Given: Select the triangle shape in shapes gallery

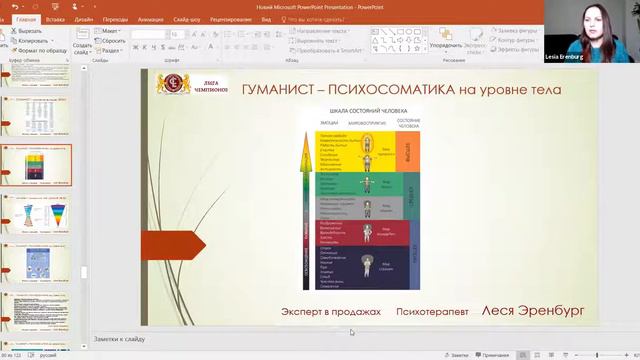Looking at the screenshot, I should (x=375, y=40).
